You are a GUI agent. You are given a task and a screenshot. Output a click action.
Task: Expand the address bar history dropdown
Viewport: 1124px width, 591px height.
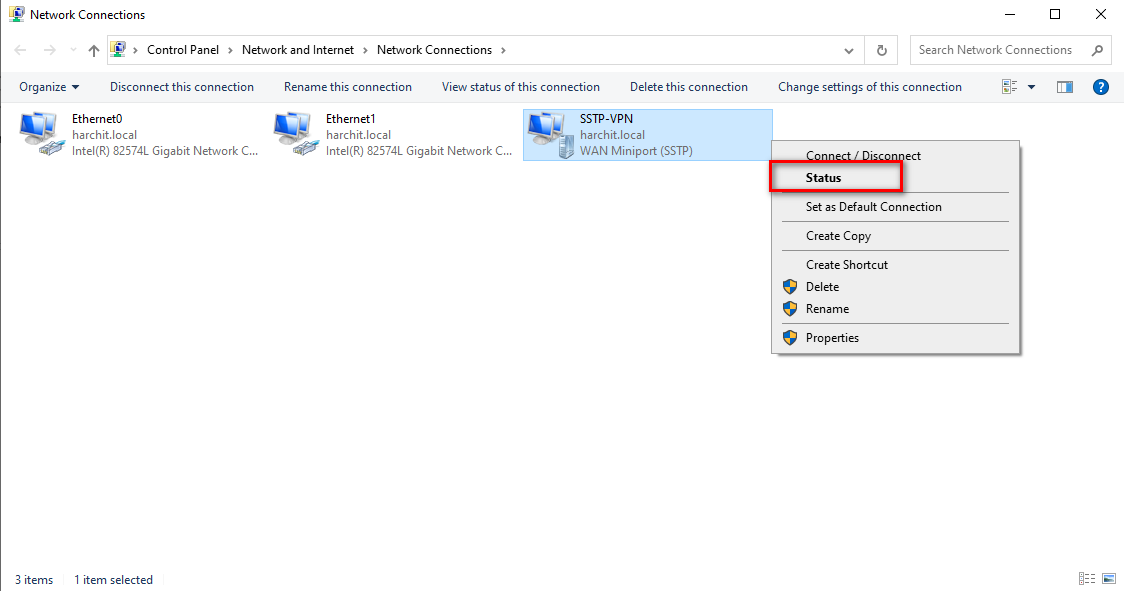point(849,50)
